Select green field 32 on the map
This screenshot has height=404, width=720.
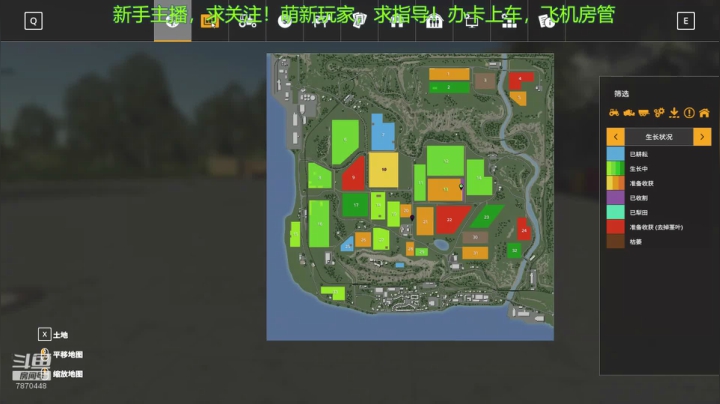pos(514,251)
